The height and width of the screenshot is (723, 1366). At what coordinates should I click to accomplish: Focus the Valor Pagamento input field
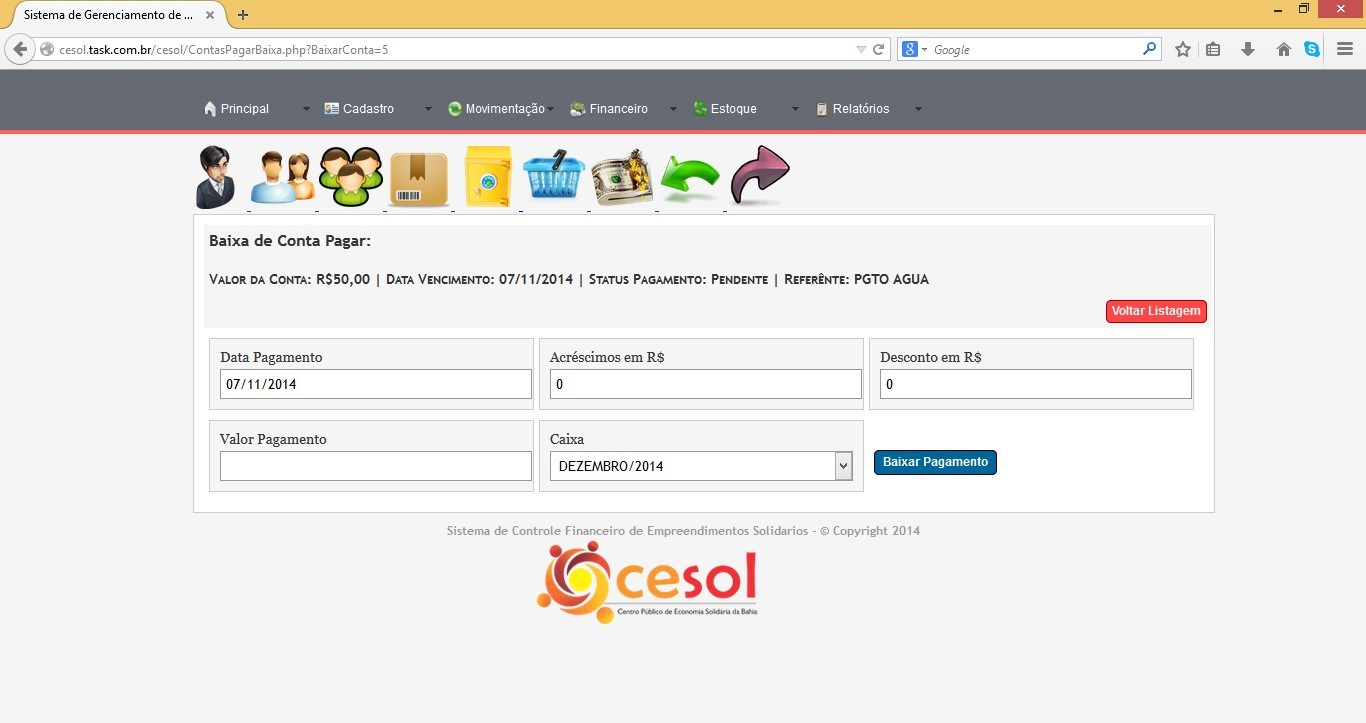click(375, 466)
